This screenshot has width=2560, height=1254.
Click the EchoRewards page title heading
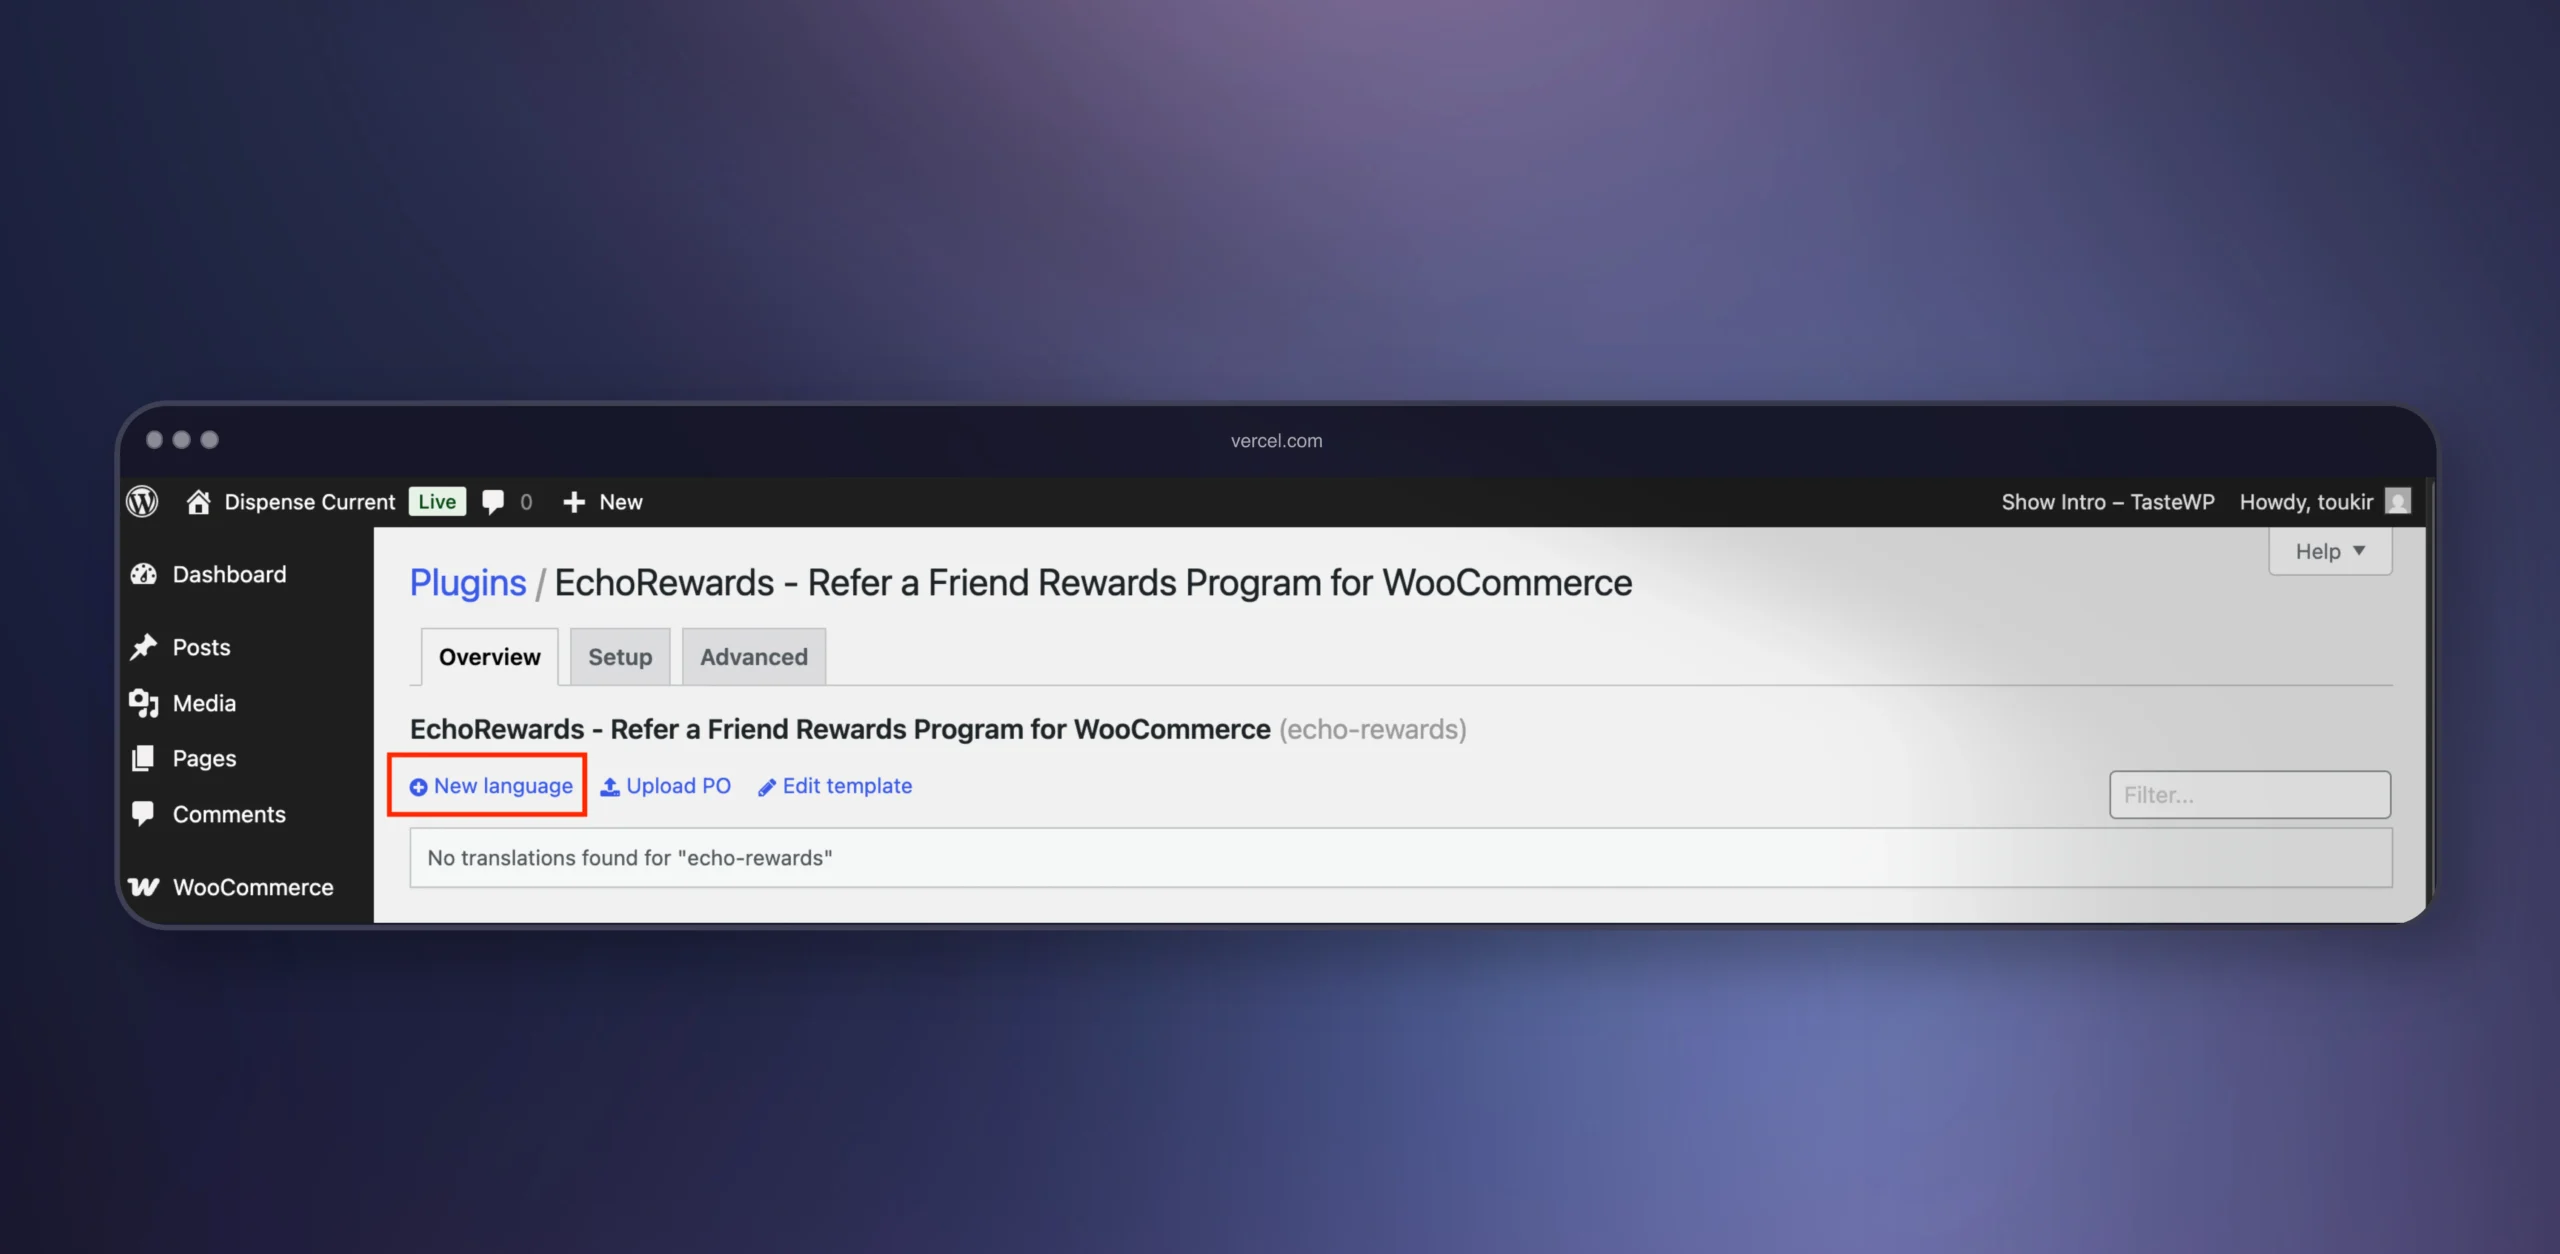1093,582
